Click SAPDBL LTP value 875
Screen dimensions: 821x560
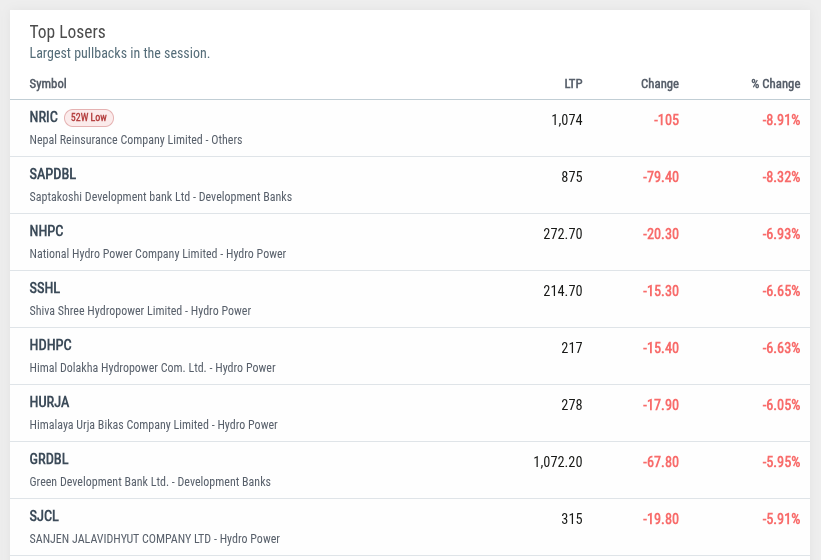point(572,177)
